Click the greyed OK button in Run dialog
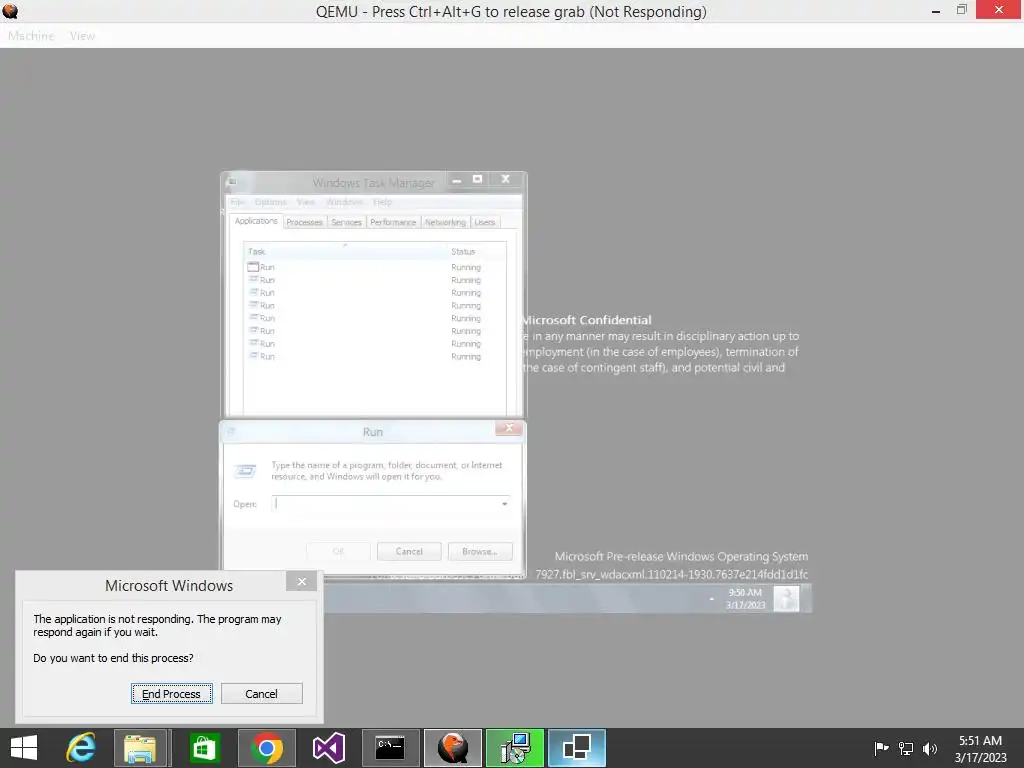This screenshot has width=1024, height=768. pos(338,551)
